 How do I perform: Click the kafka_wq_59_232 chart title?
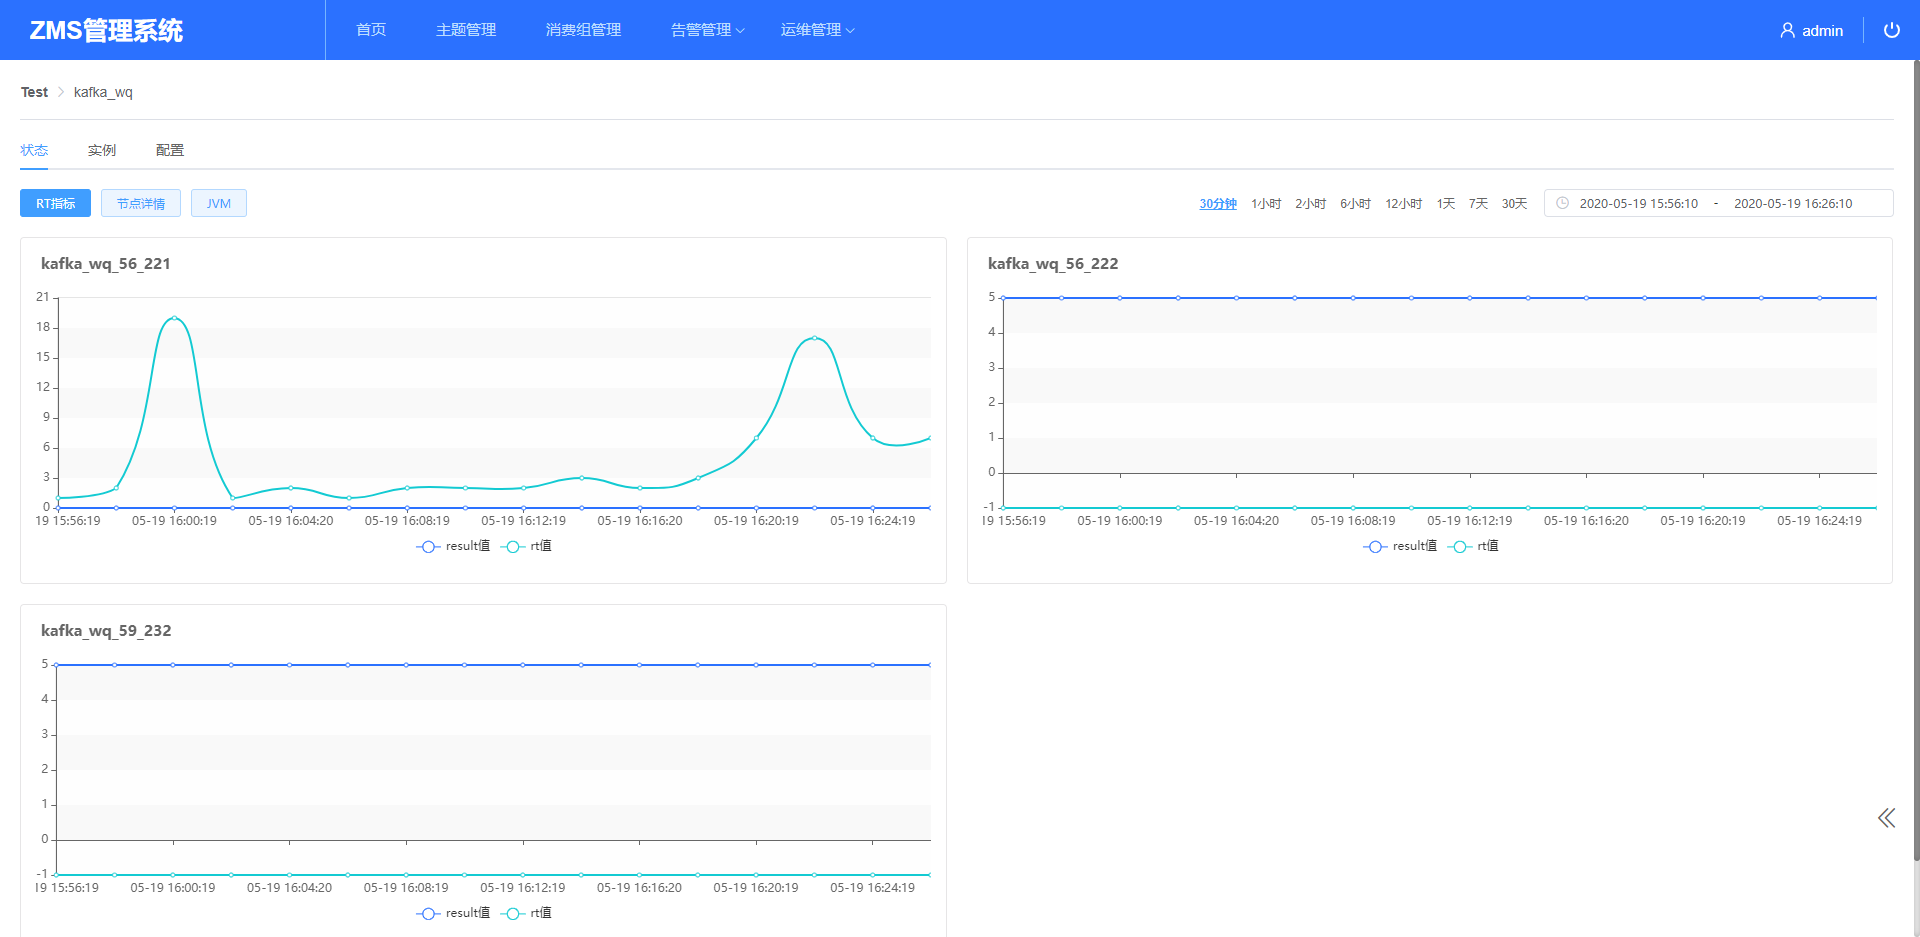pos(106,631)
